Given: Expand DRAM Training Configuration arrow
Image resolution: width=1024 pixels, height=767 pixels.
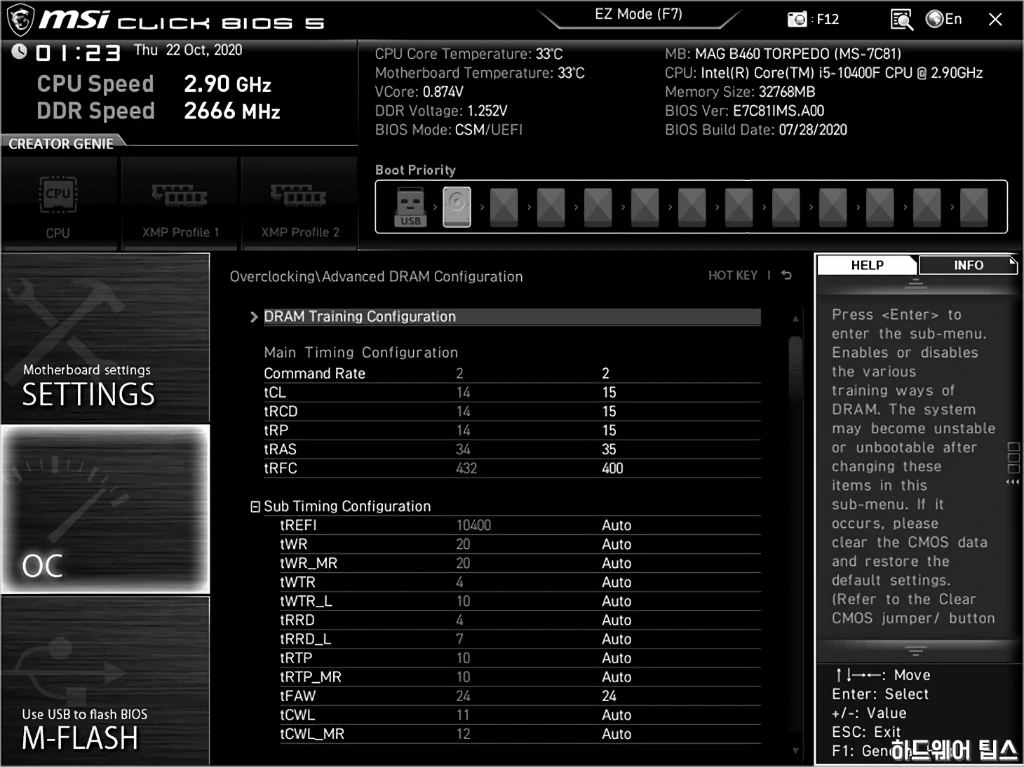Looking at the screenshot, I should point(254,317).
